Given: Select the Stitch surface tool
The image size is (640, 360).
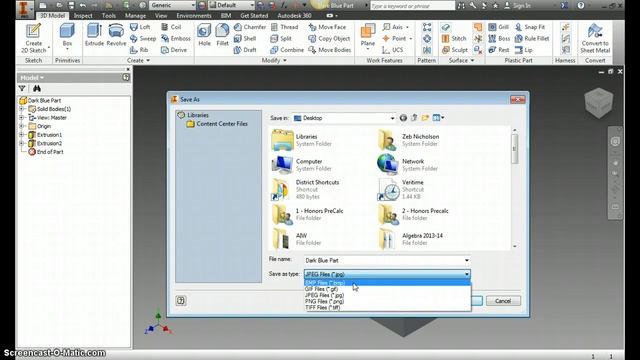Looking at the screenshot, I should (454, 38).
